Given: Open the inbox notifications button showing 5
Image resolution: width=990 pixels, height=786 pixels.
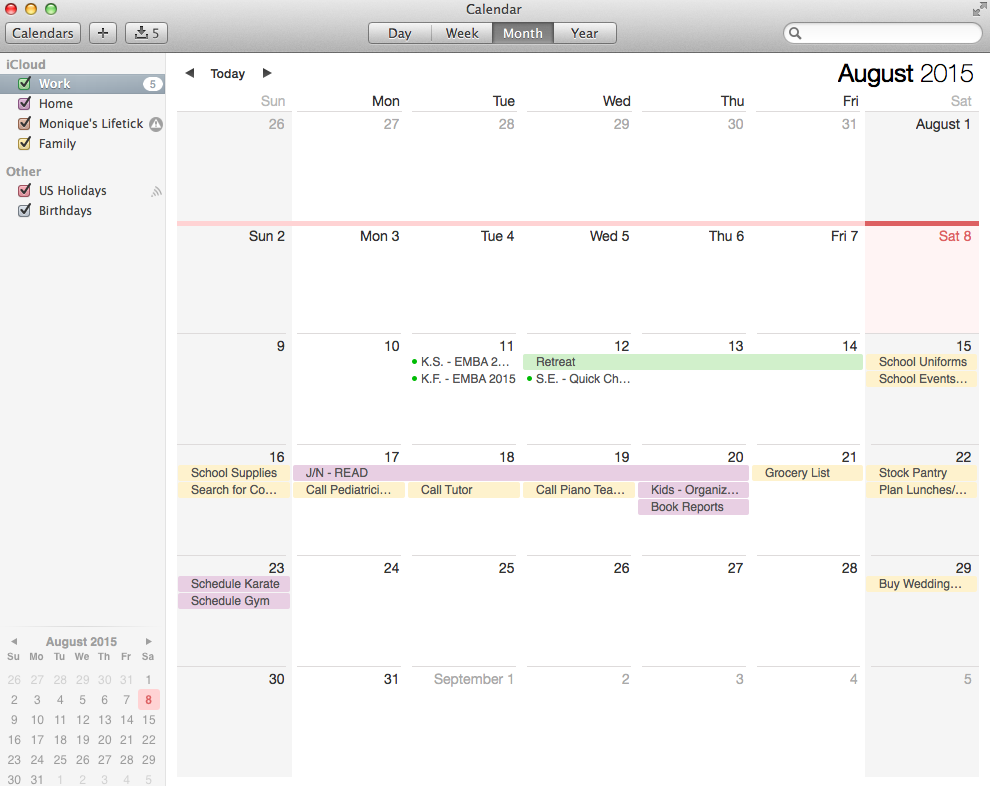Looking at the screenshot, I should pyautogui.click(x=146, y=33).
